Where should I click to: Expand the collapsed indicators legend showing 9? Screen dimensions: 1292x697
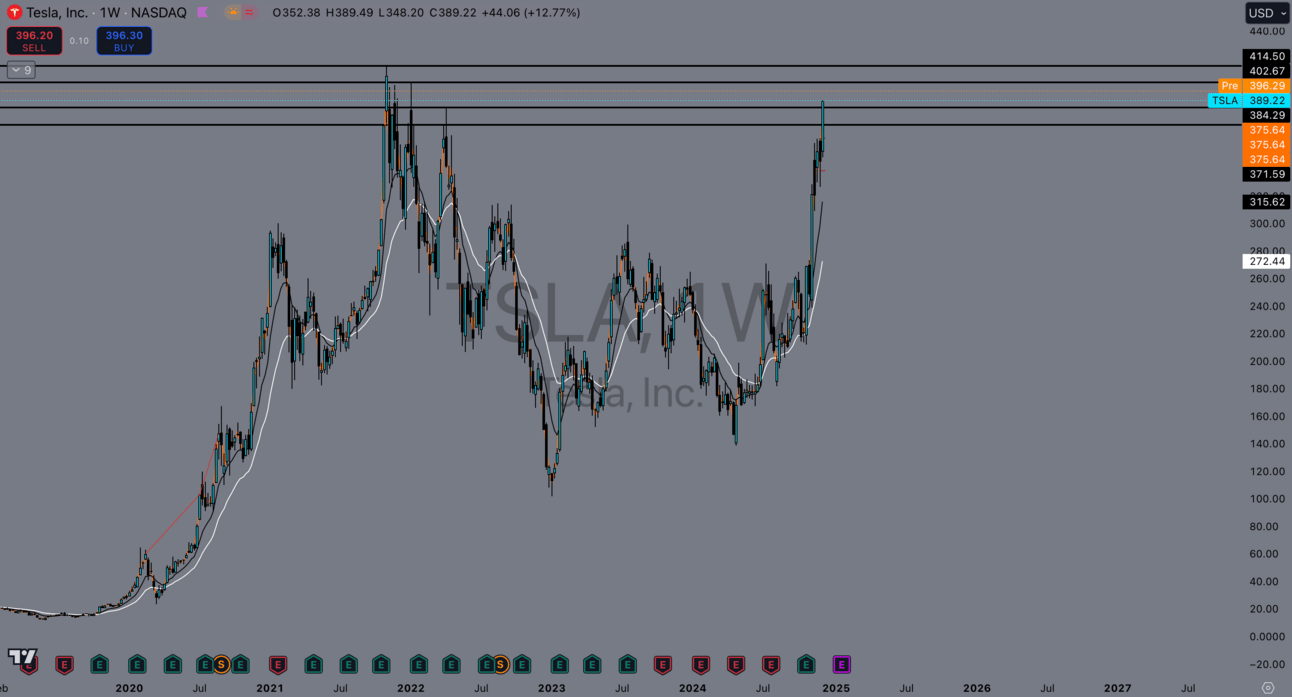point(21,70)
